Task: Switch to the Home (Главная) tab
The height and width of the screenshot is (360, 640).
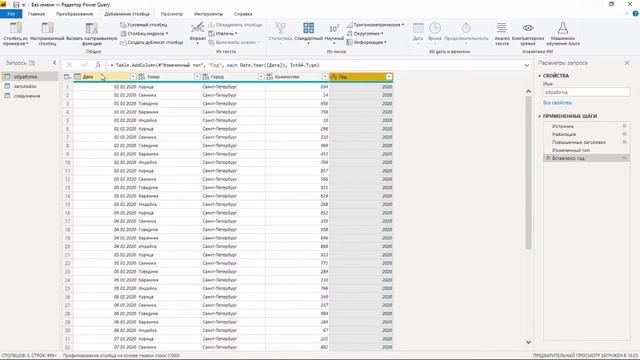Action: [36, 14]
